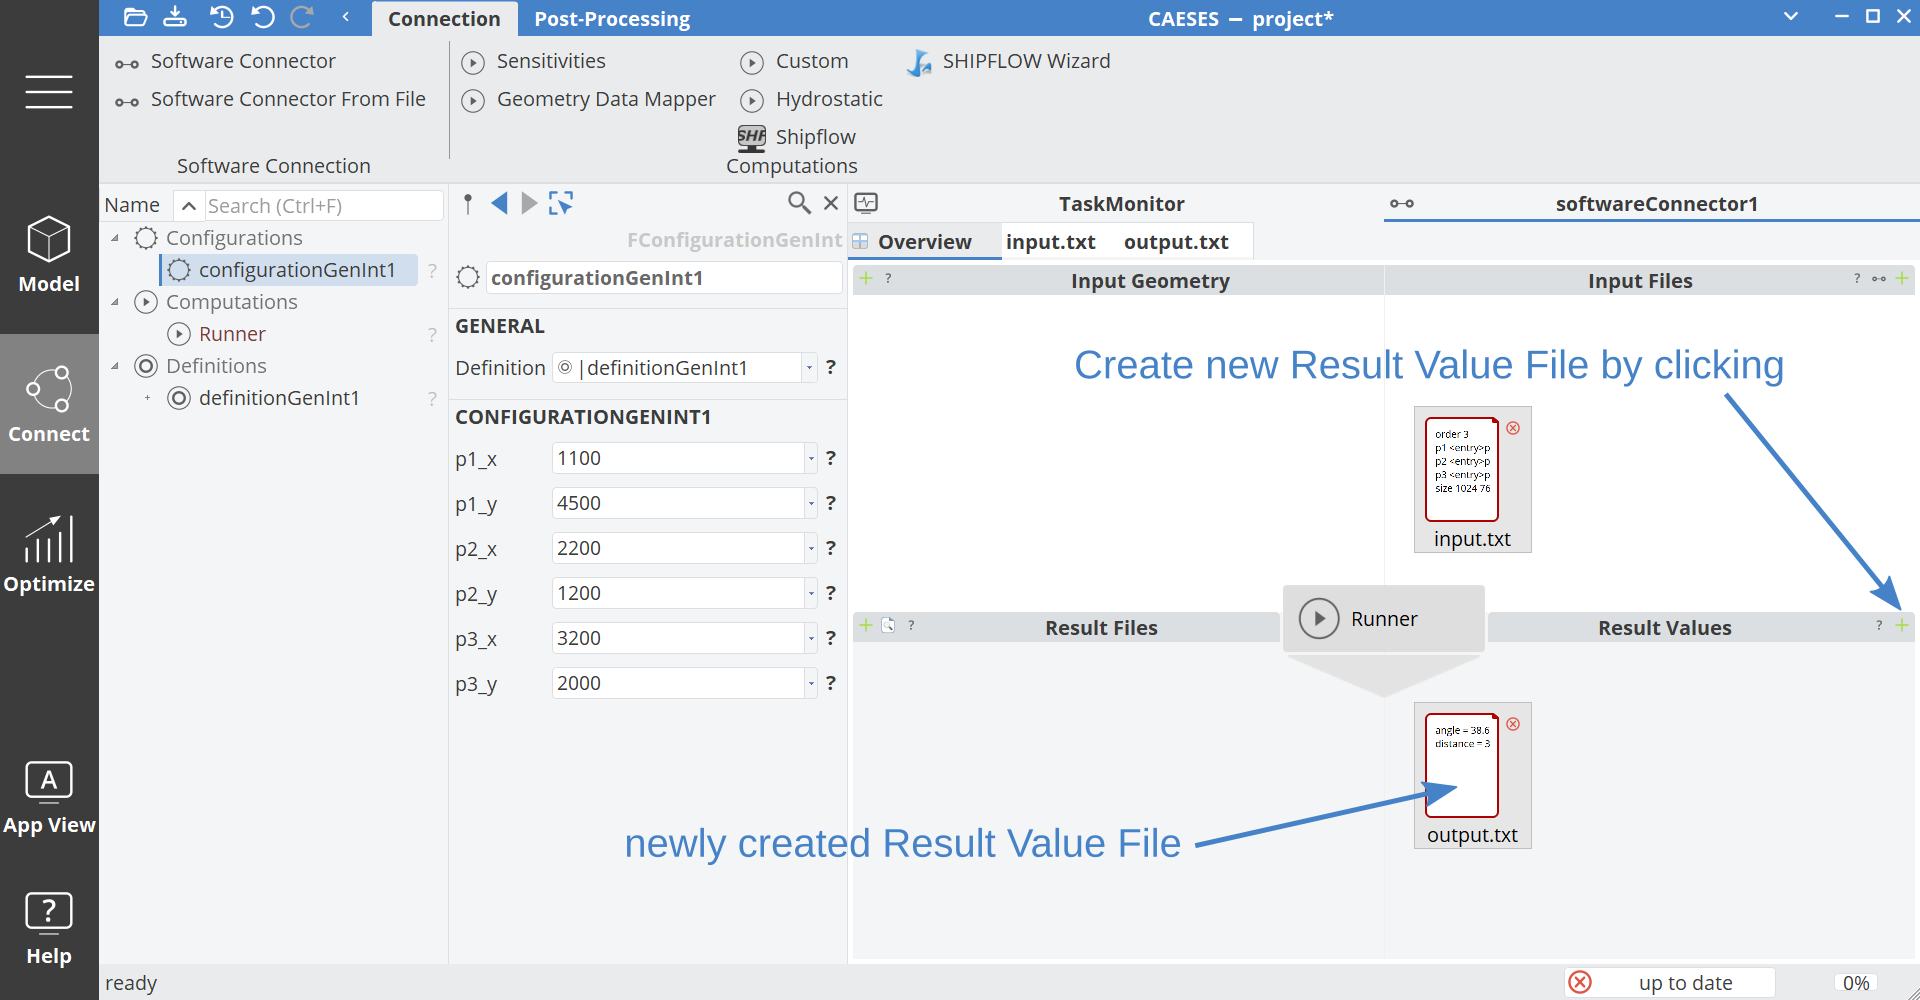This screenshot has height=1000, width=1920.
Task: Open the p2_y value dropdown
Action: coord(810,594)
